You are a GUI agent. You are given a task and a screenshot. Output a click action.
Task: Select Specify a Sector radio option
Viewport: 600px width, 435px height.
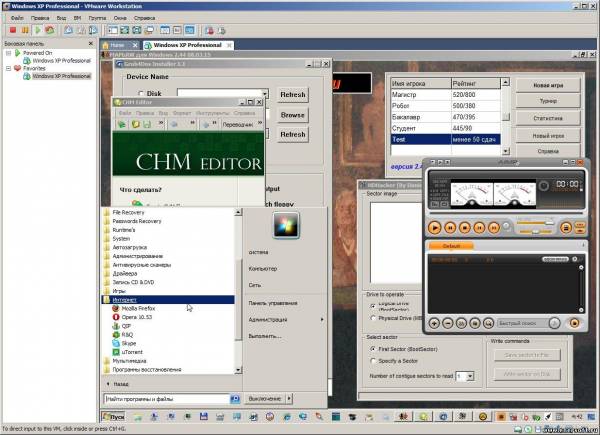(373, 361)
